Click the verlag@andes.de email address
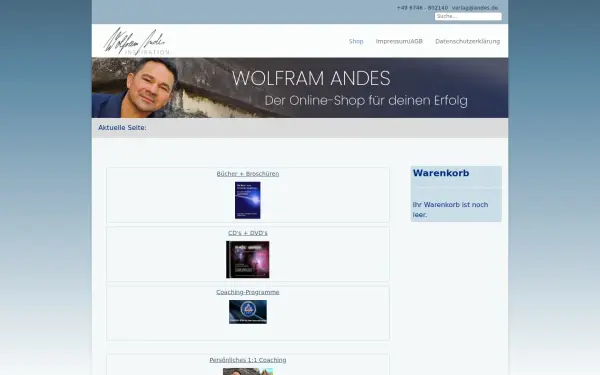Viewport: 600px width, 375px height. click(475, 8)
